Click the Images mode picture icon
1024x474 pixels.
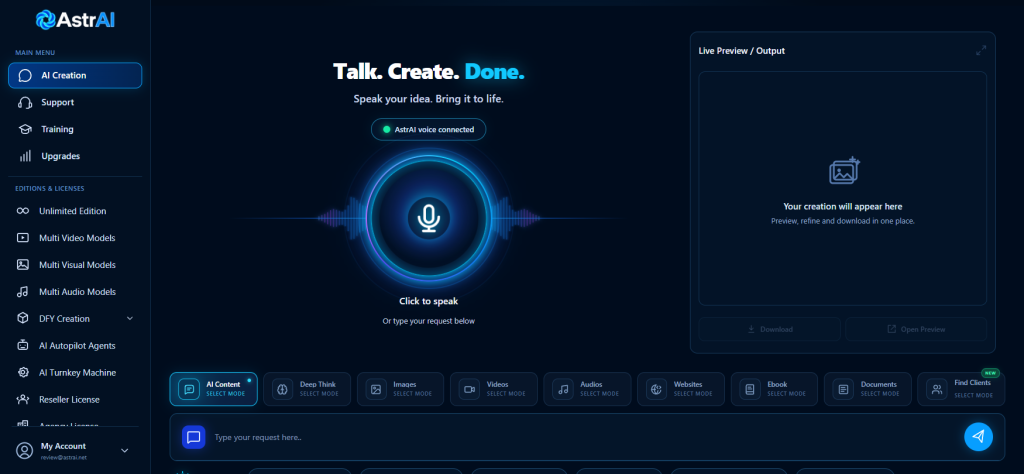point(376,389)
